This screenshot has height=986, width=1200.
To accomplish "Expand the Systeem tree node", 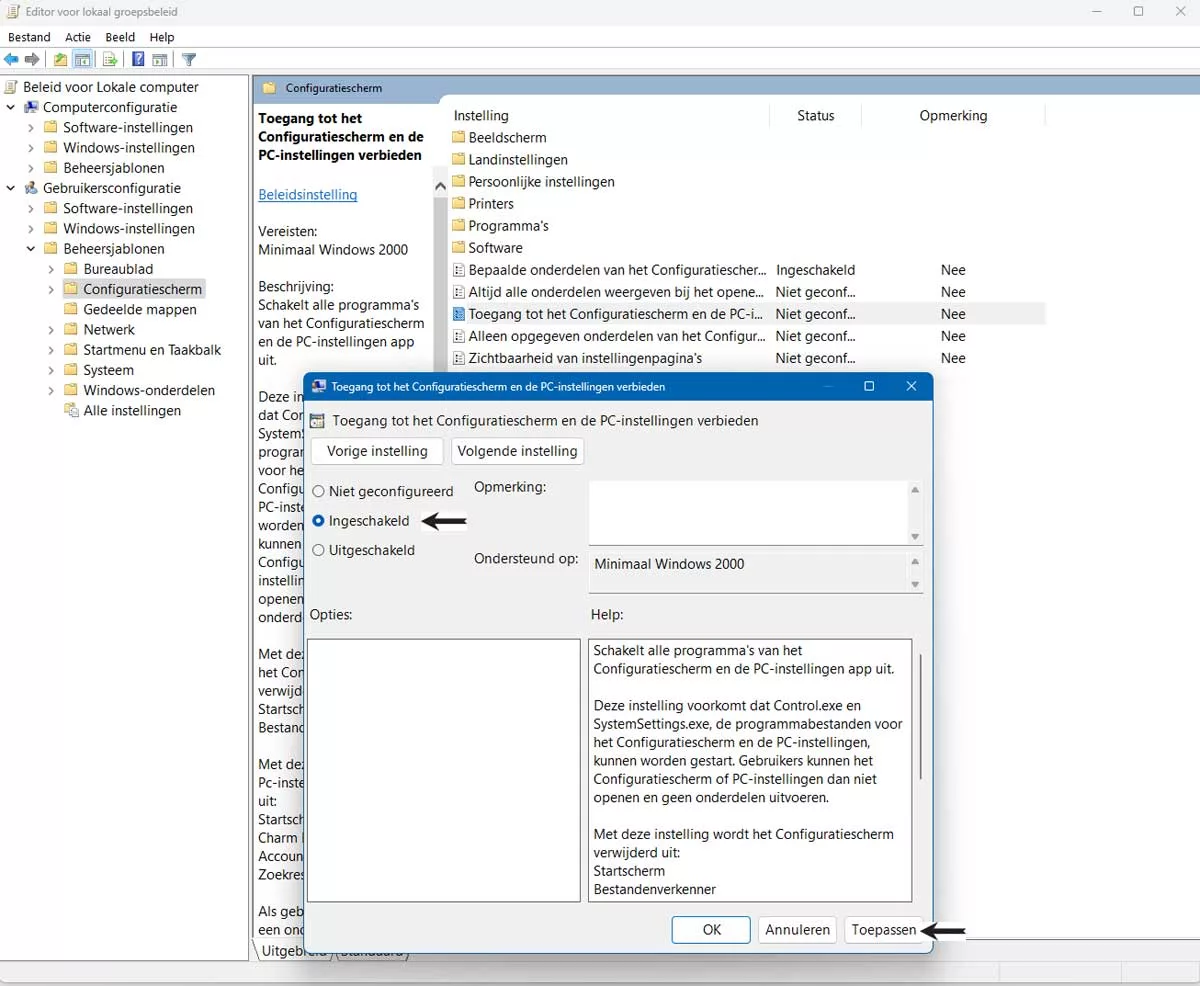I will click(51, 370).
